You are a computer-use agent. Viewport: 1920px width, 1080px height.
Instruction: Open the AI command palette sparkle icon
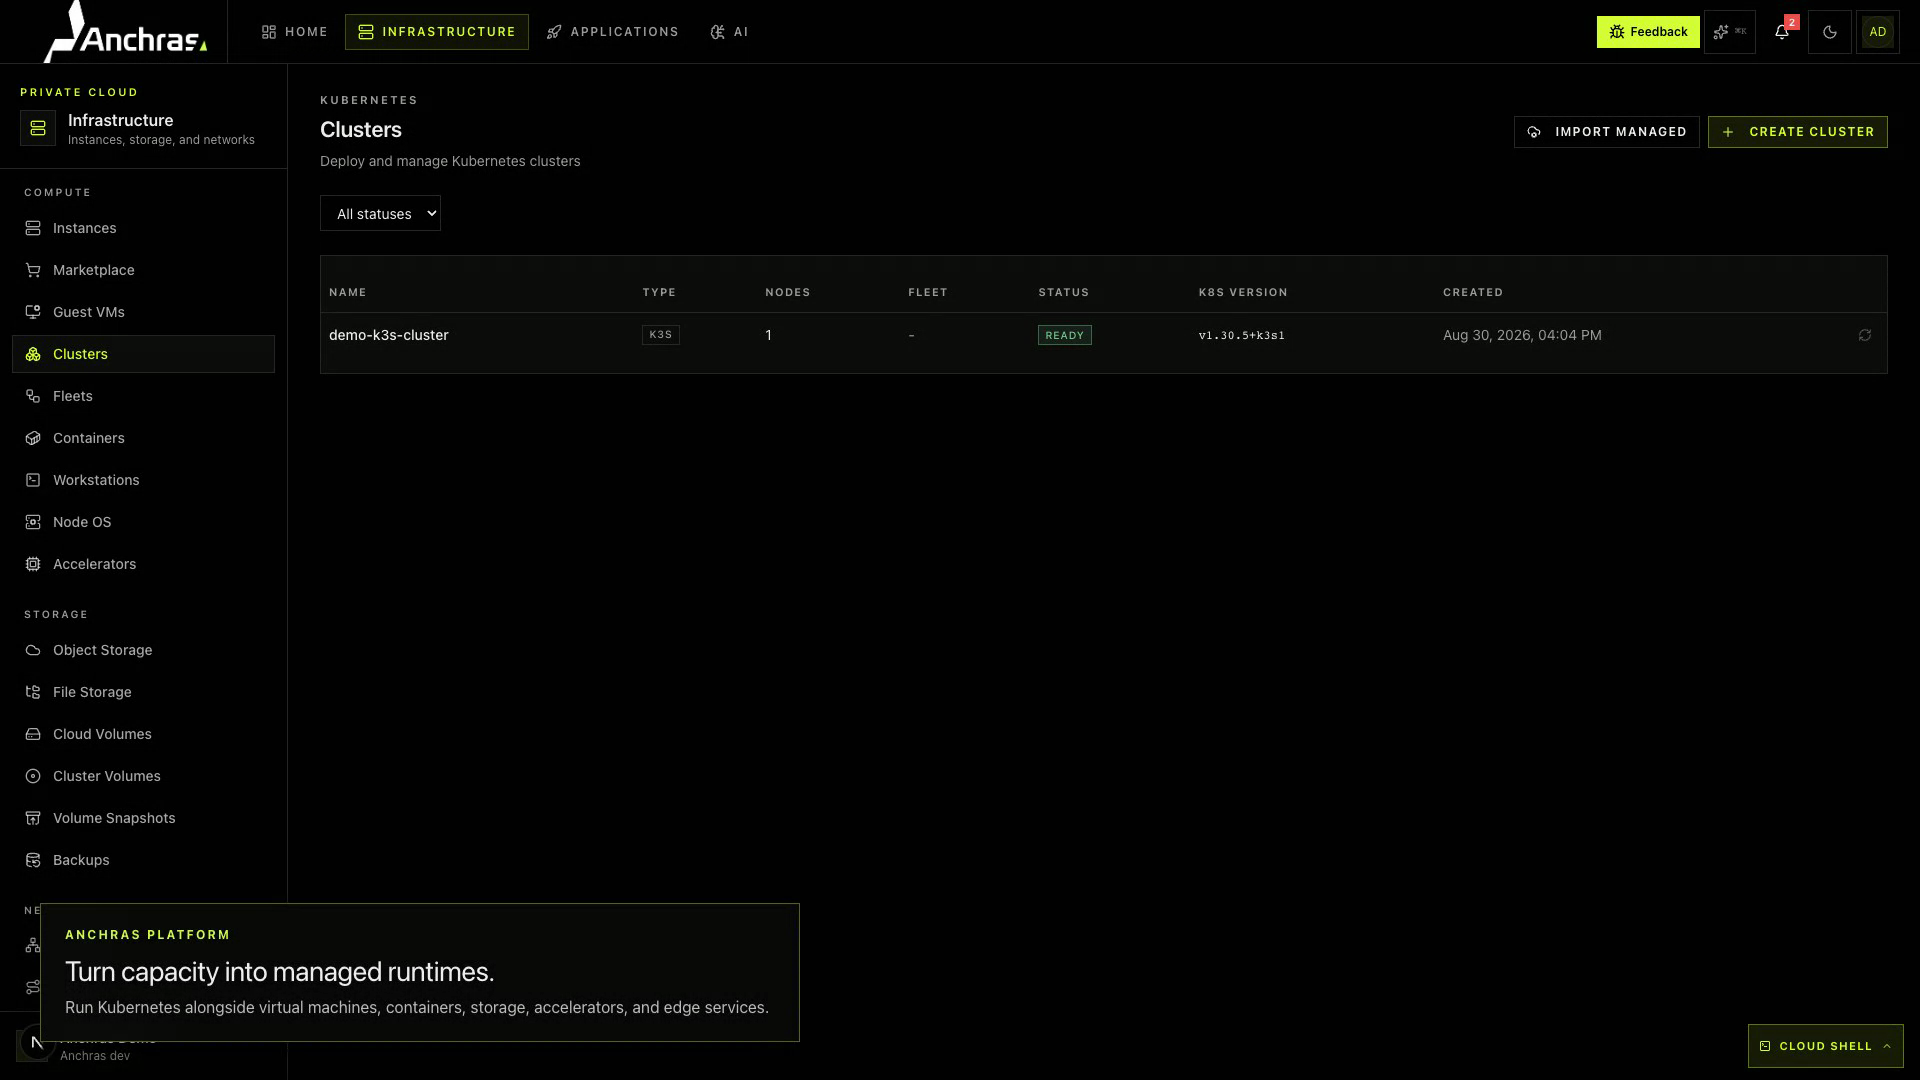point(1730,32)
